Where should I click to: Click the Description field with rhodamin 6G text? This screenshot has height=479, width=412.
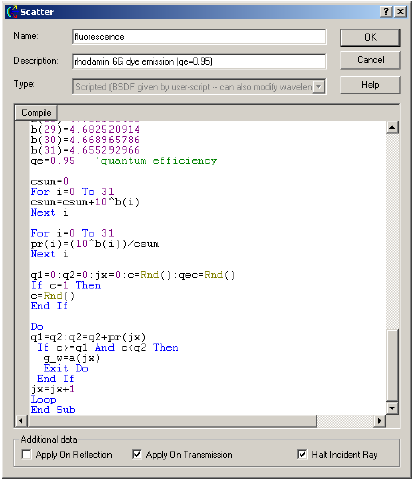[199, 62]
